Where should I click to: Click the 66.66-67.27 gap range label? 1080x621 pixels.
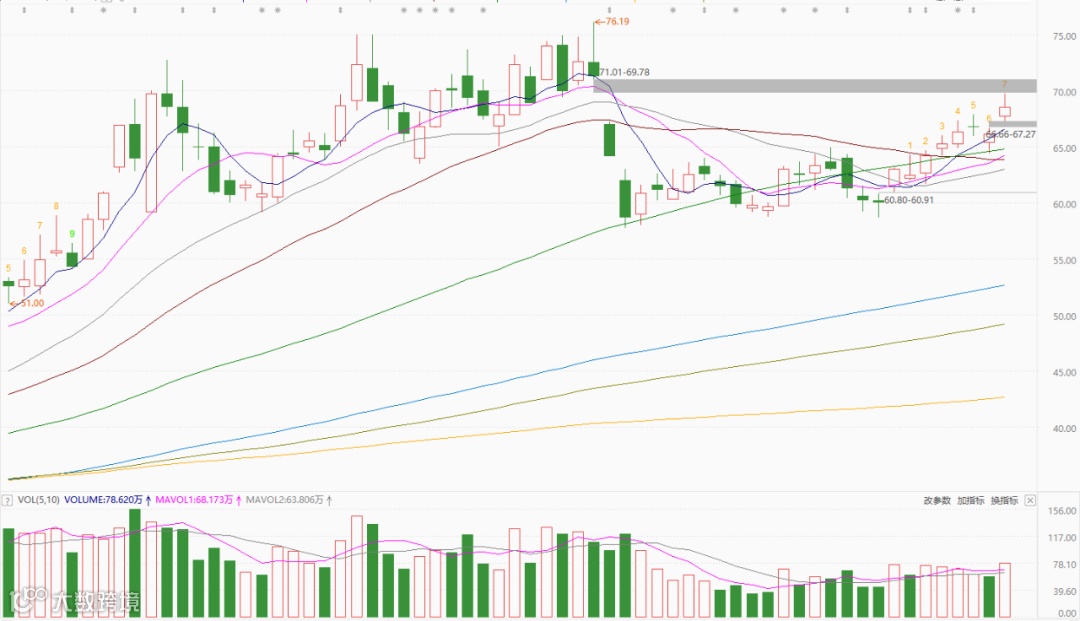[1010, 134]
